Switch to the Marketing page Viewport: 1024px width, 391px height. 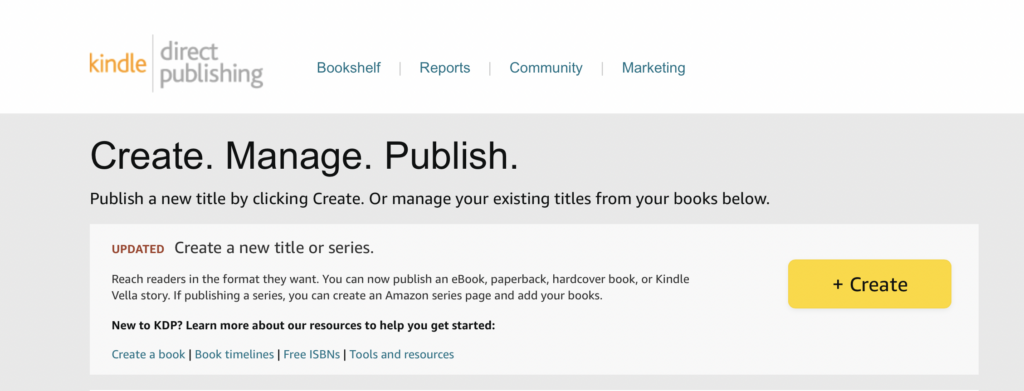coord(654,68)
